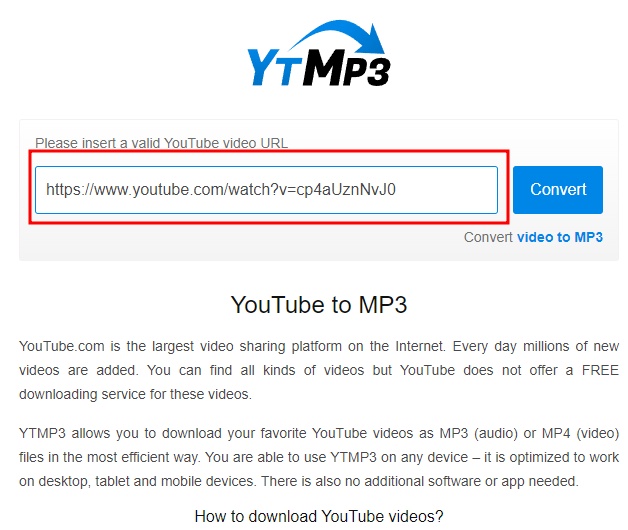Click the YTMP3 logo
Image resolution: width=628 pixels, height=530 pixels.
tap(318, 53)
